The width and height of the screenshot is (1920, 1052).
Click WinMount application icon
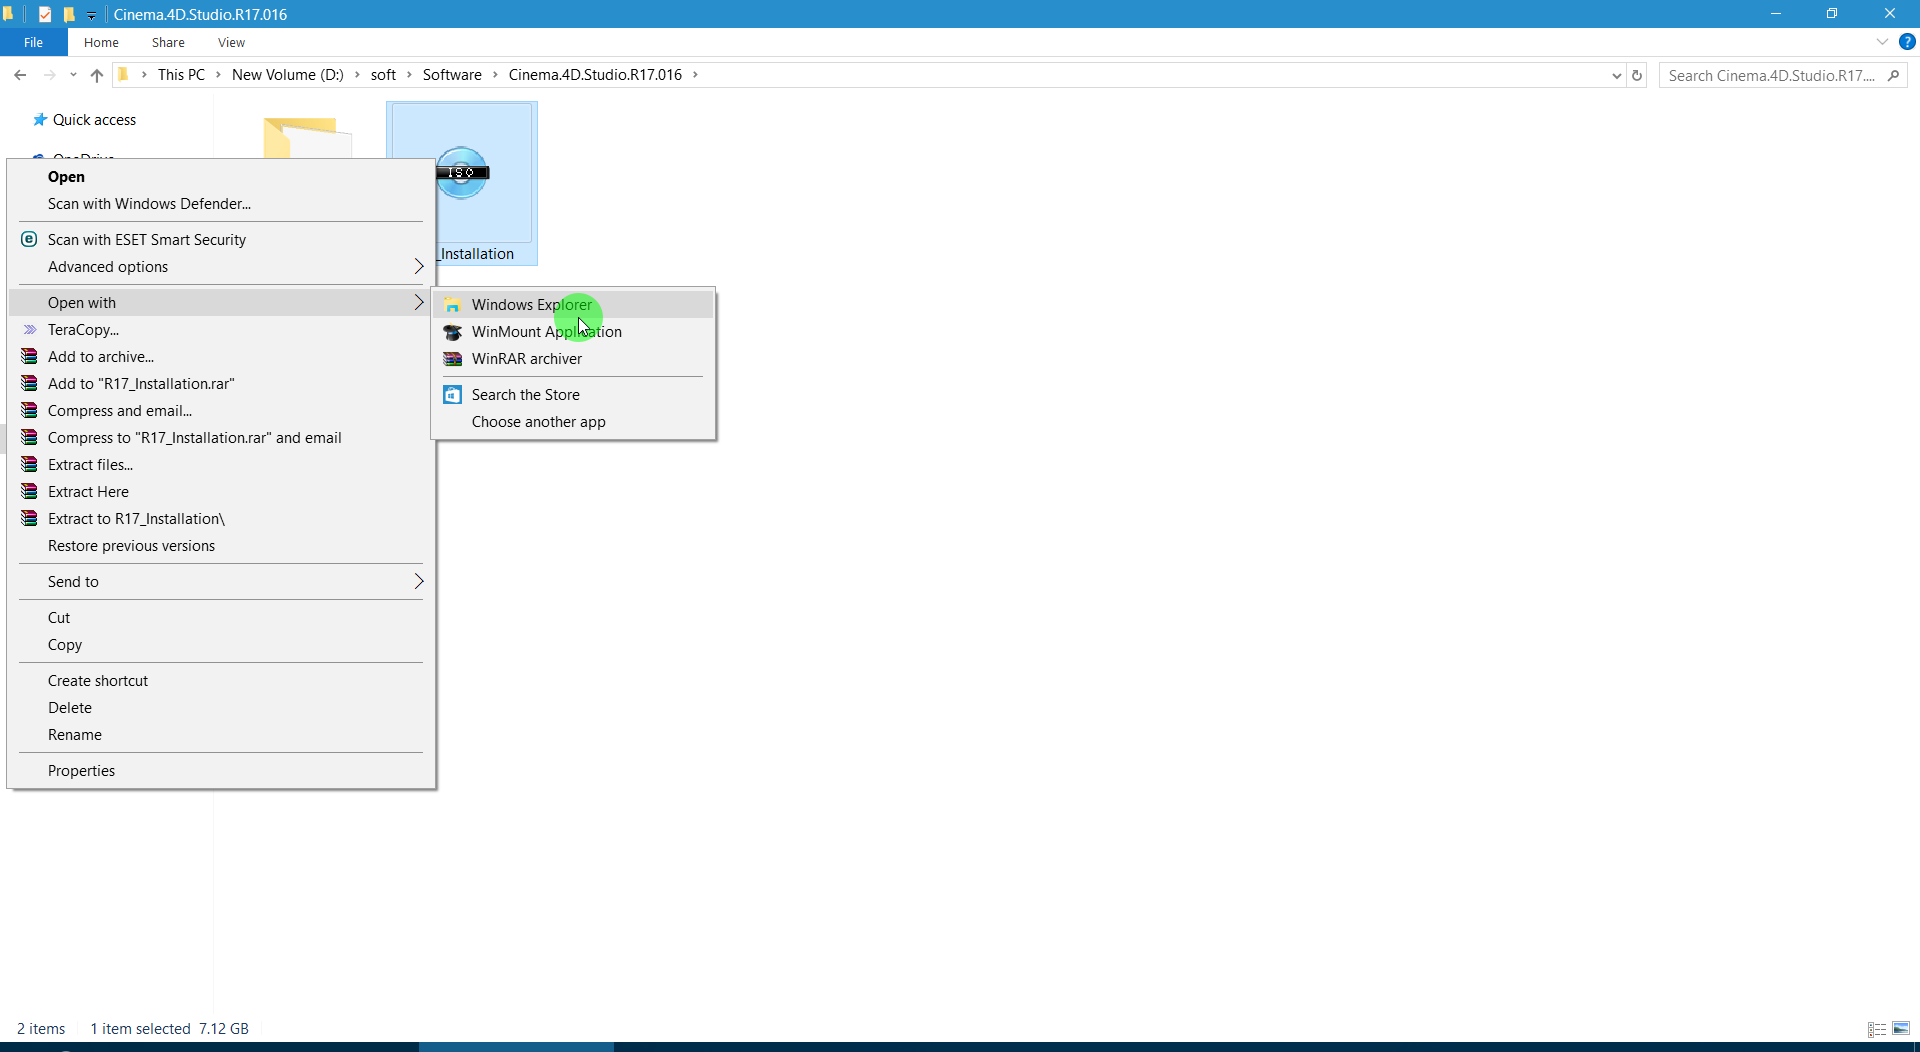tap(453, 332)
